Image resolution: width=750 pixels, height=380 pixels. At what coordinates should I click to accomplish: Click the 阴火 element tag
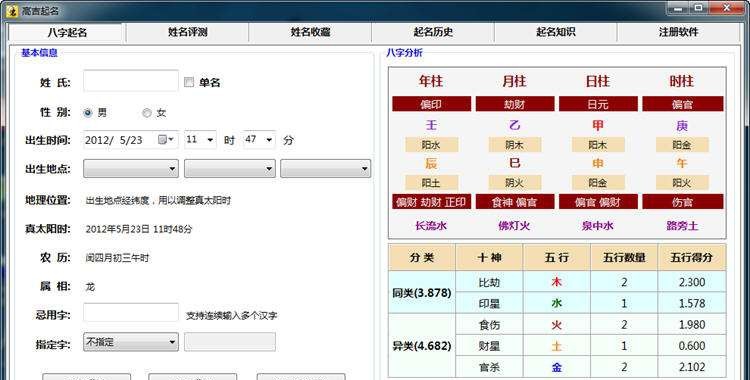tap(515, 183)
